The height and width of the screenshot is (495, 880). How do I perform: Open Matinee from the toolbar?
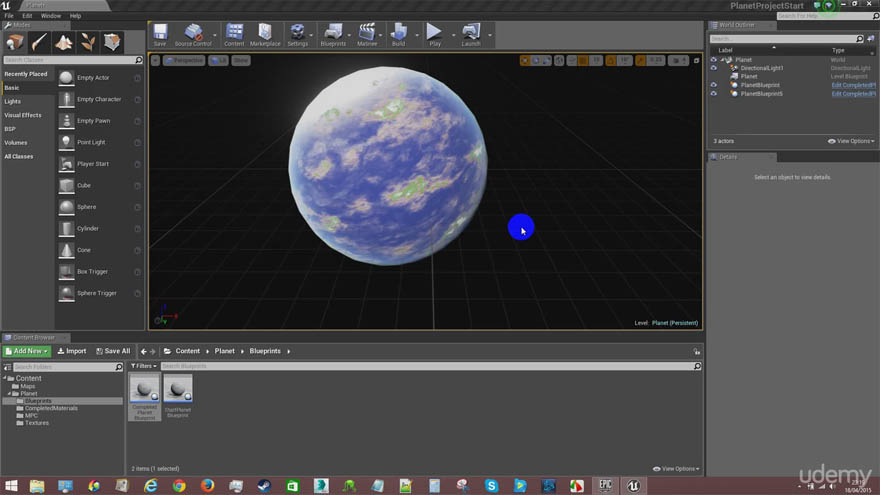(367, 34)
